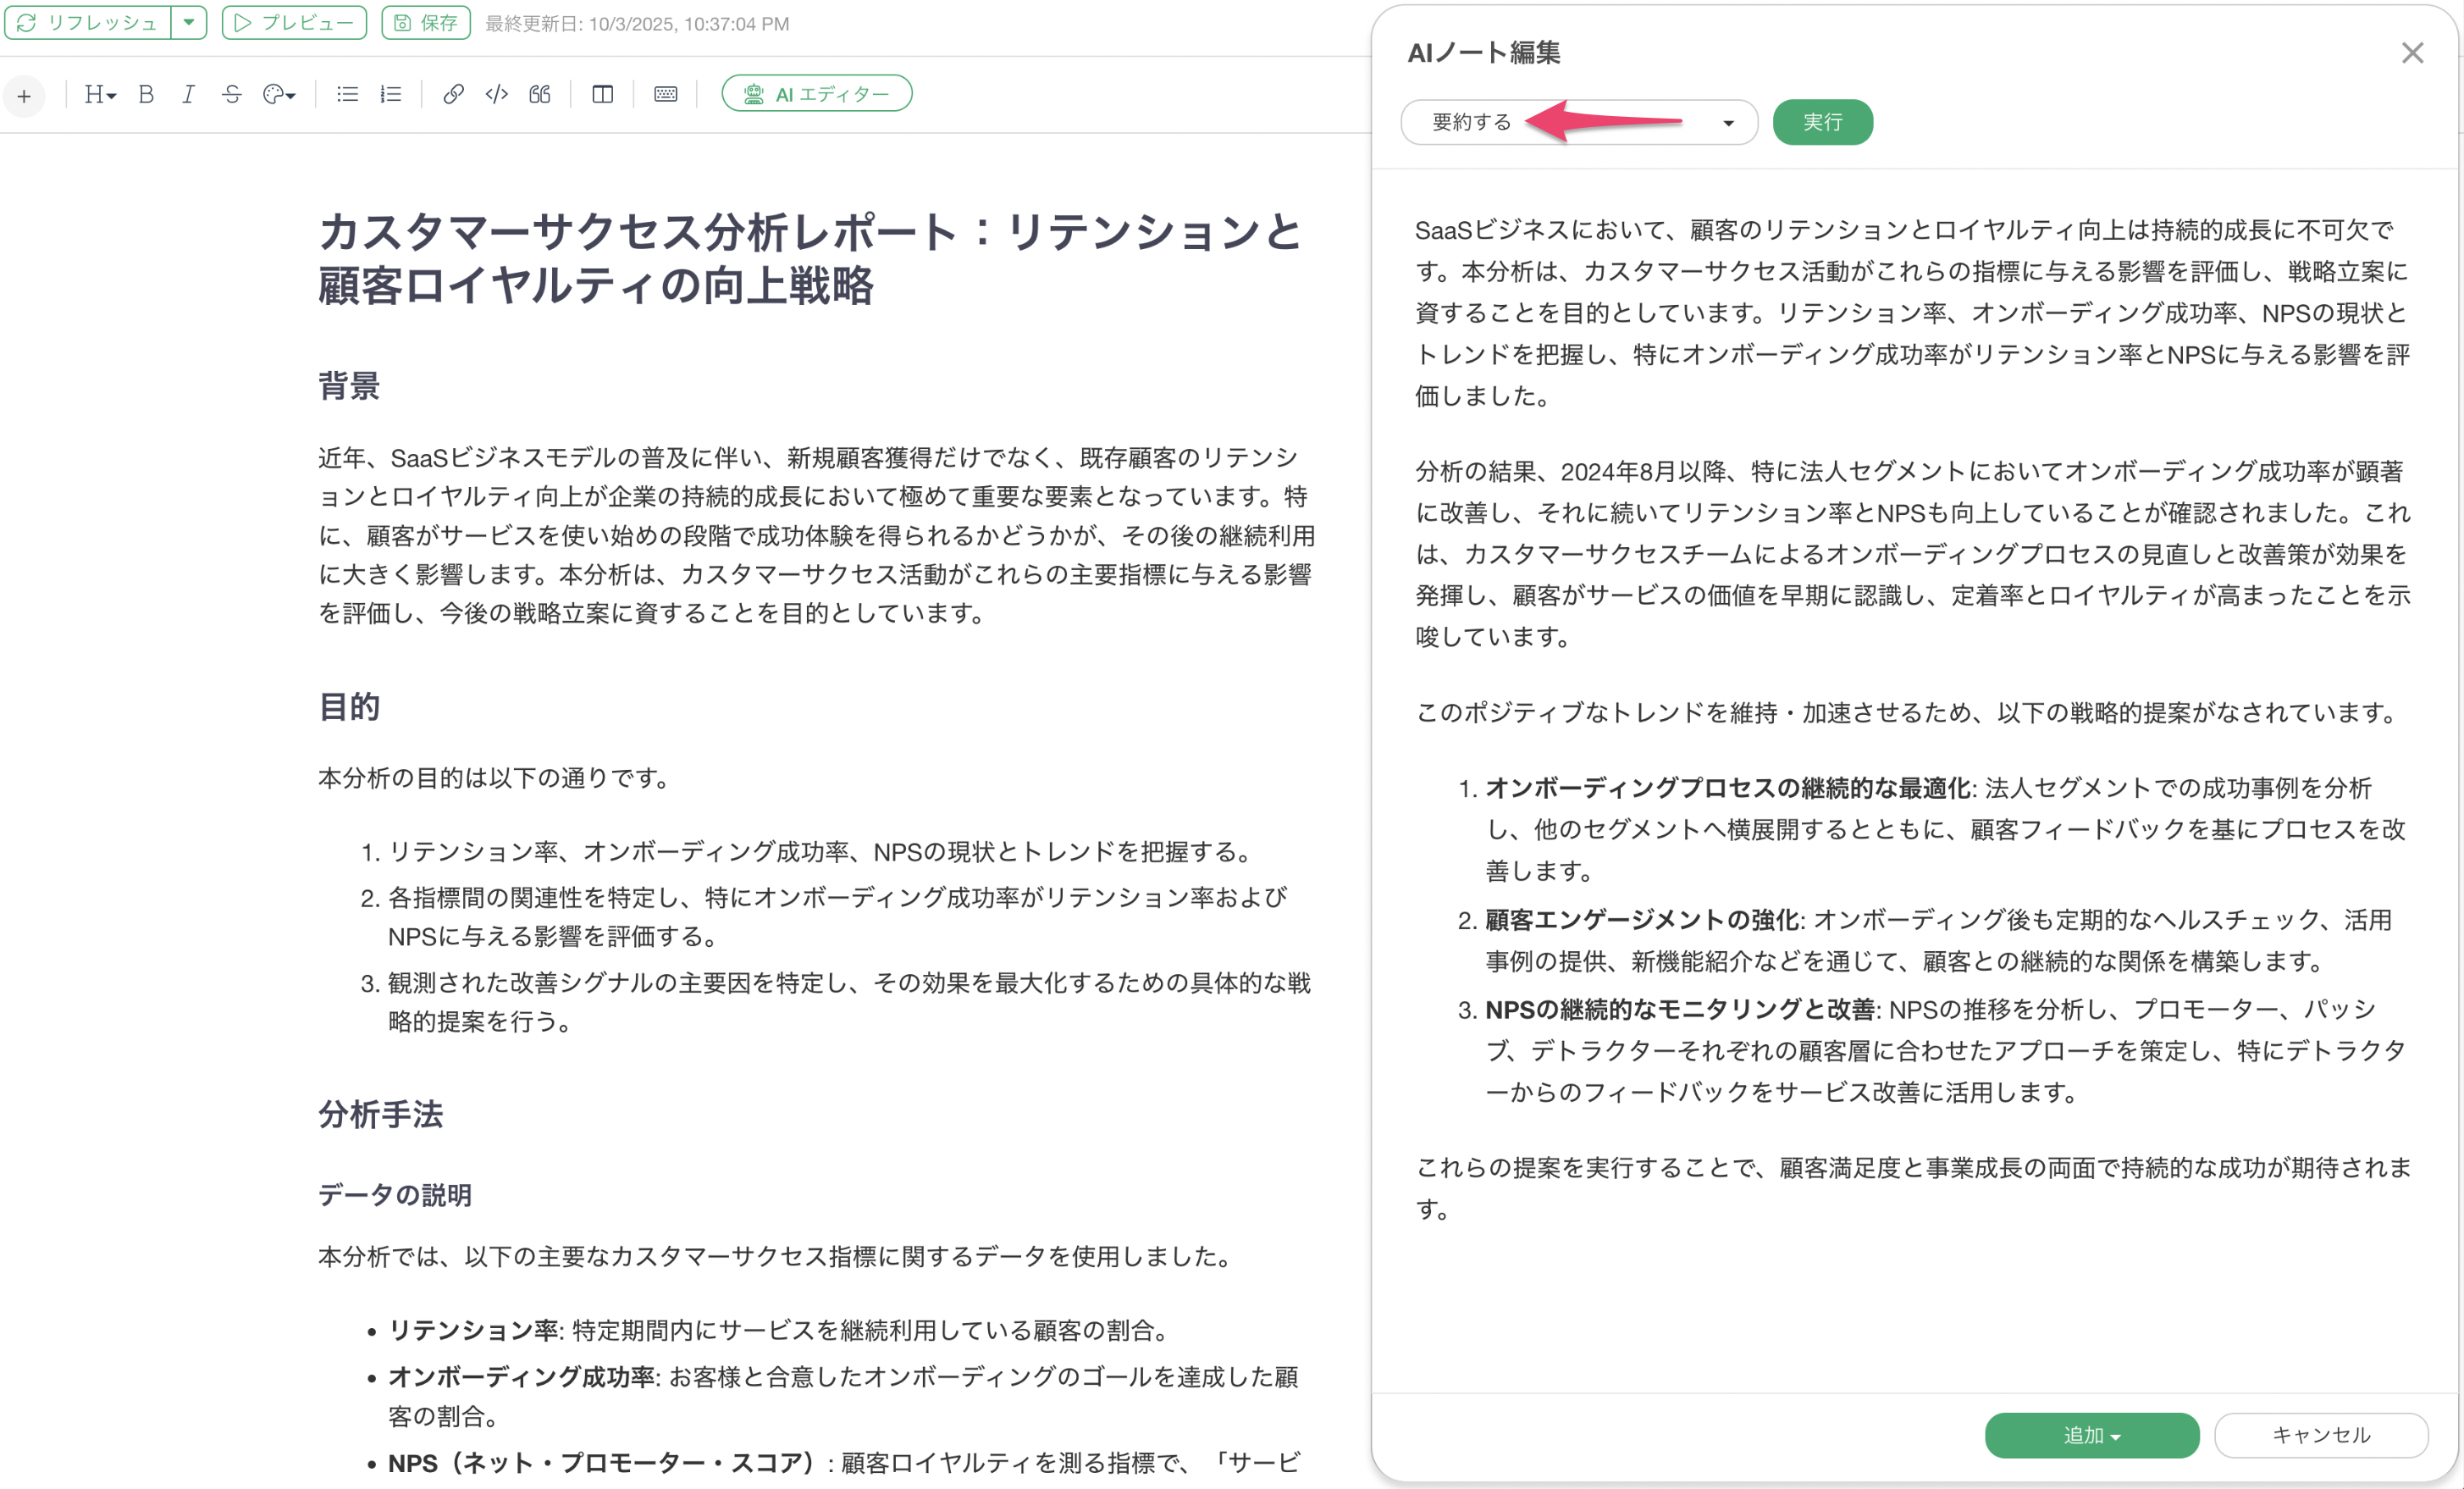
Task: Open the AI エディター
Action: pyautogui.click(x=816, y=94)
